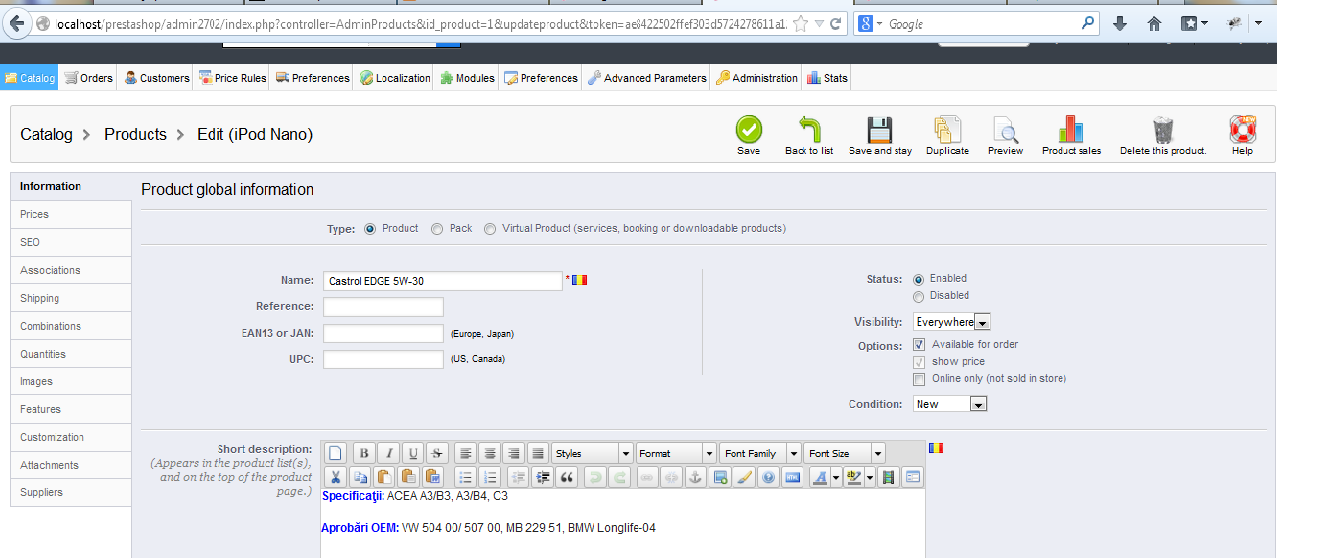Image resolution: width=1342 pixels, height=558 pixels.
Task: Click the Insert anchor icon
Action: point(695,477)
